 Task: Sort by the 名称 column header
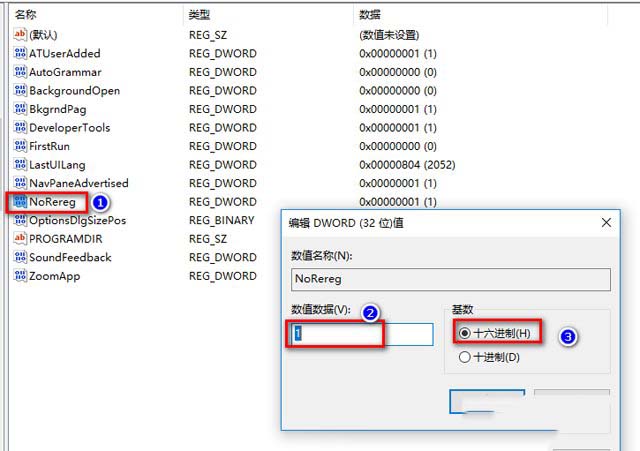[x=25, y=15]
